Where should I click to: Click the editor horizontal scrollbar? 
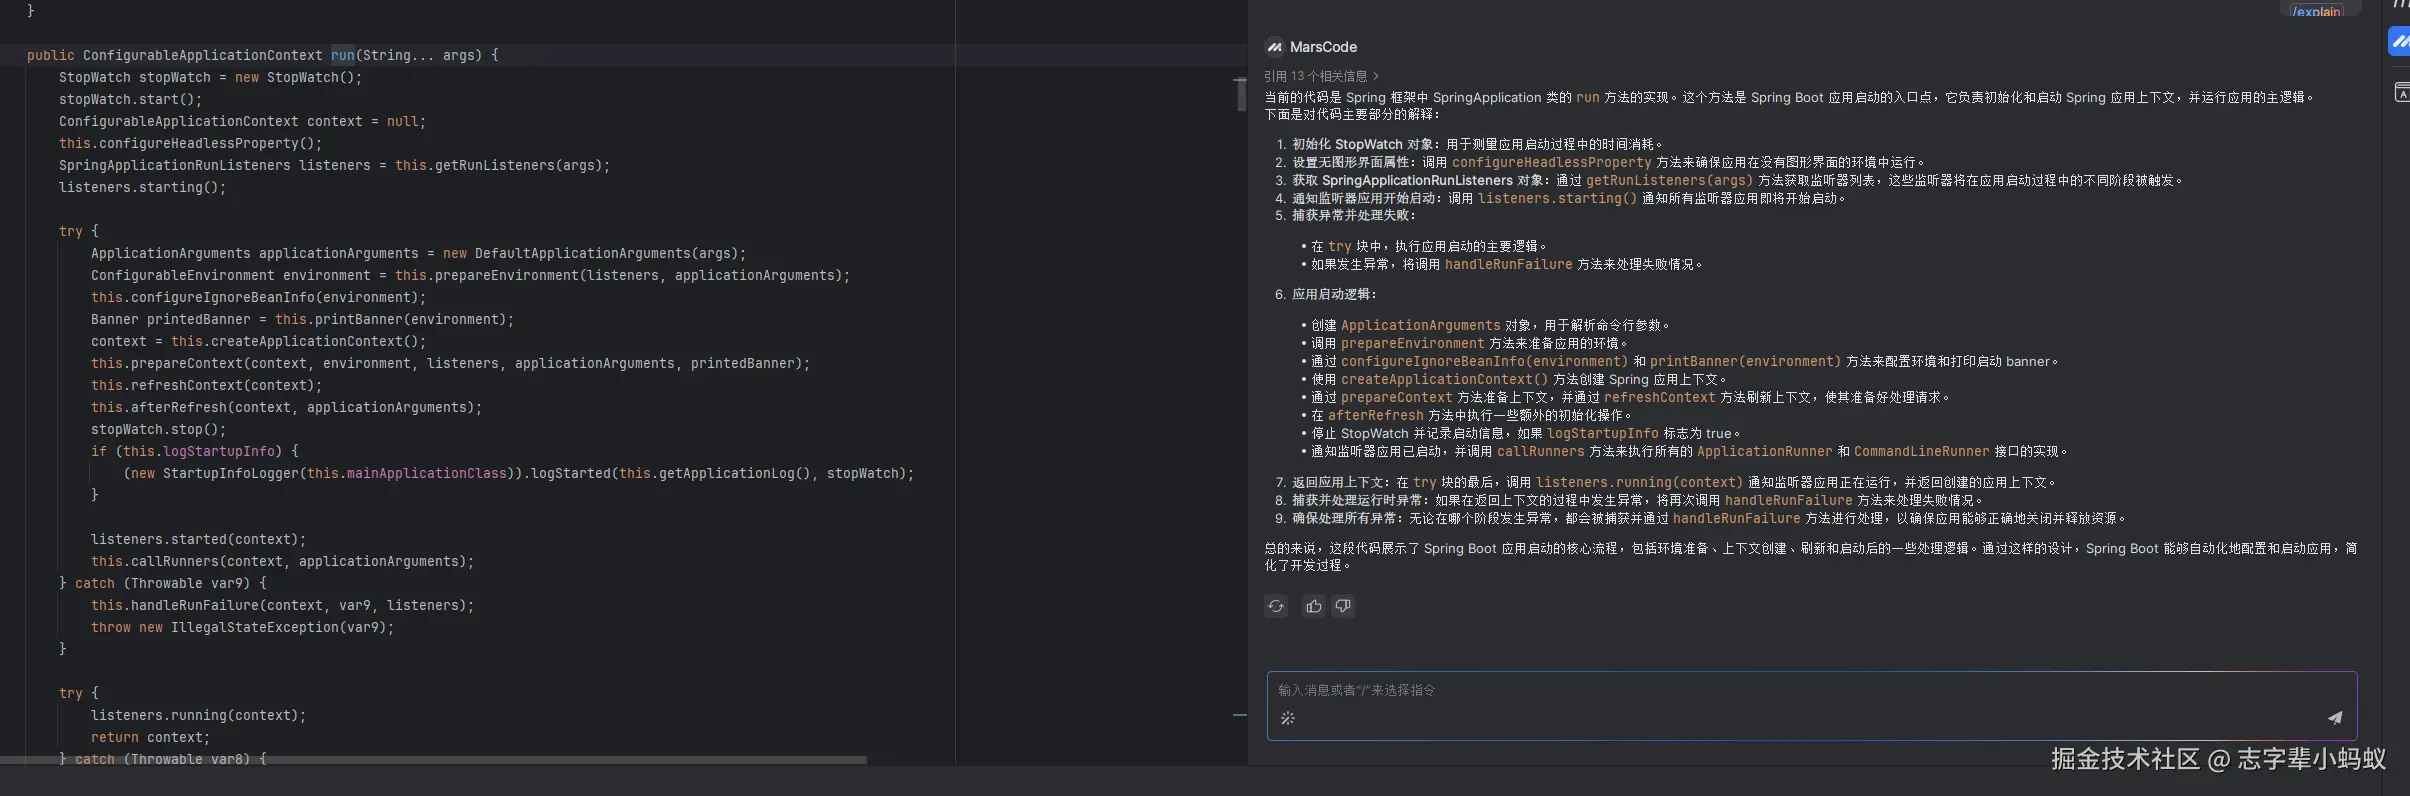[433, 760]
